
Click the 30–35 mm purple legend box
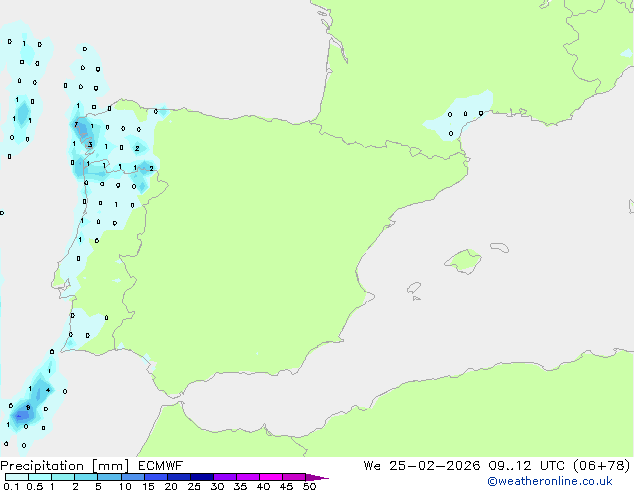[224, 477]
